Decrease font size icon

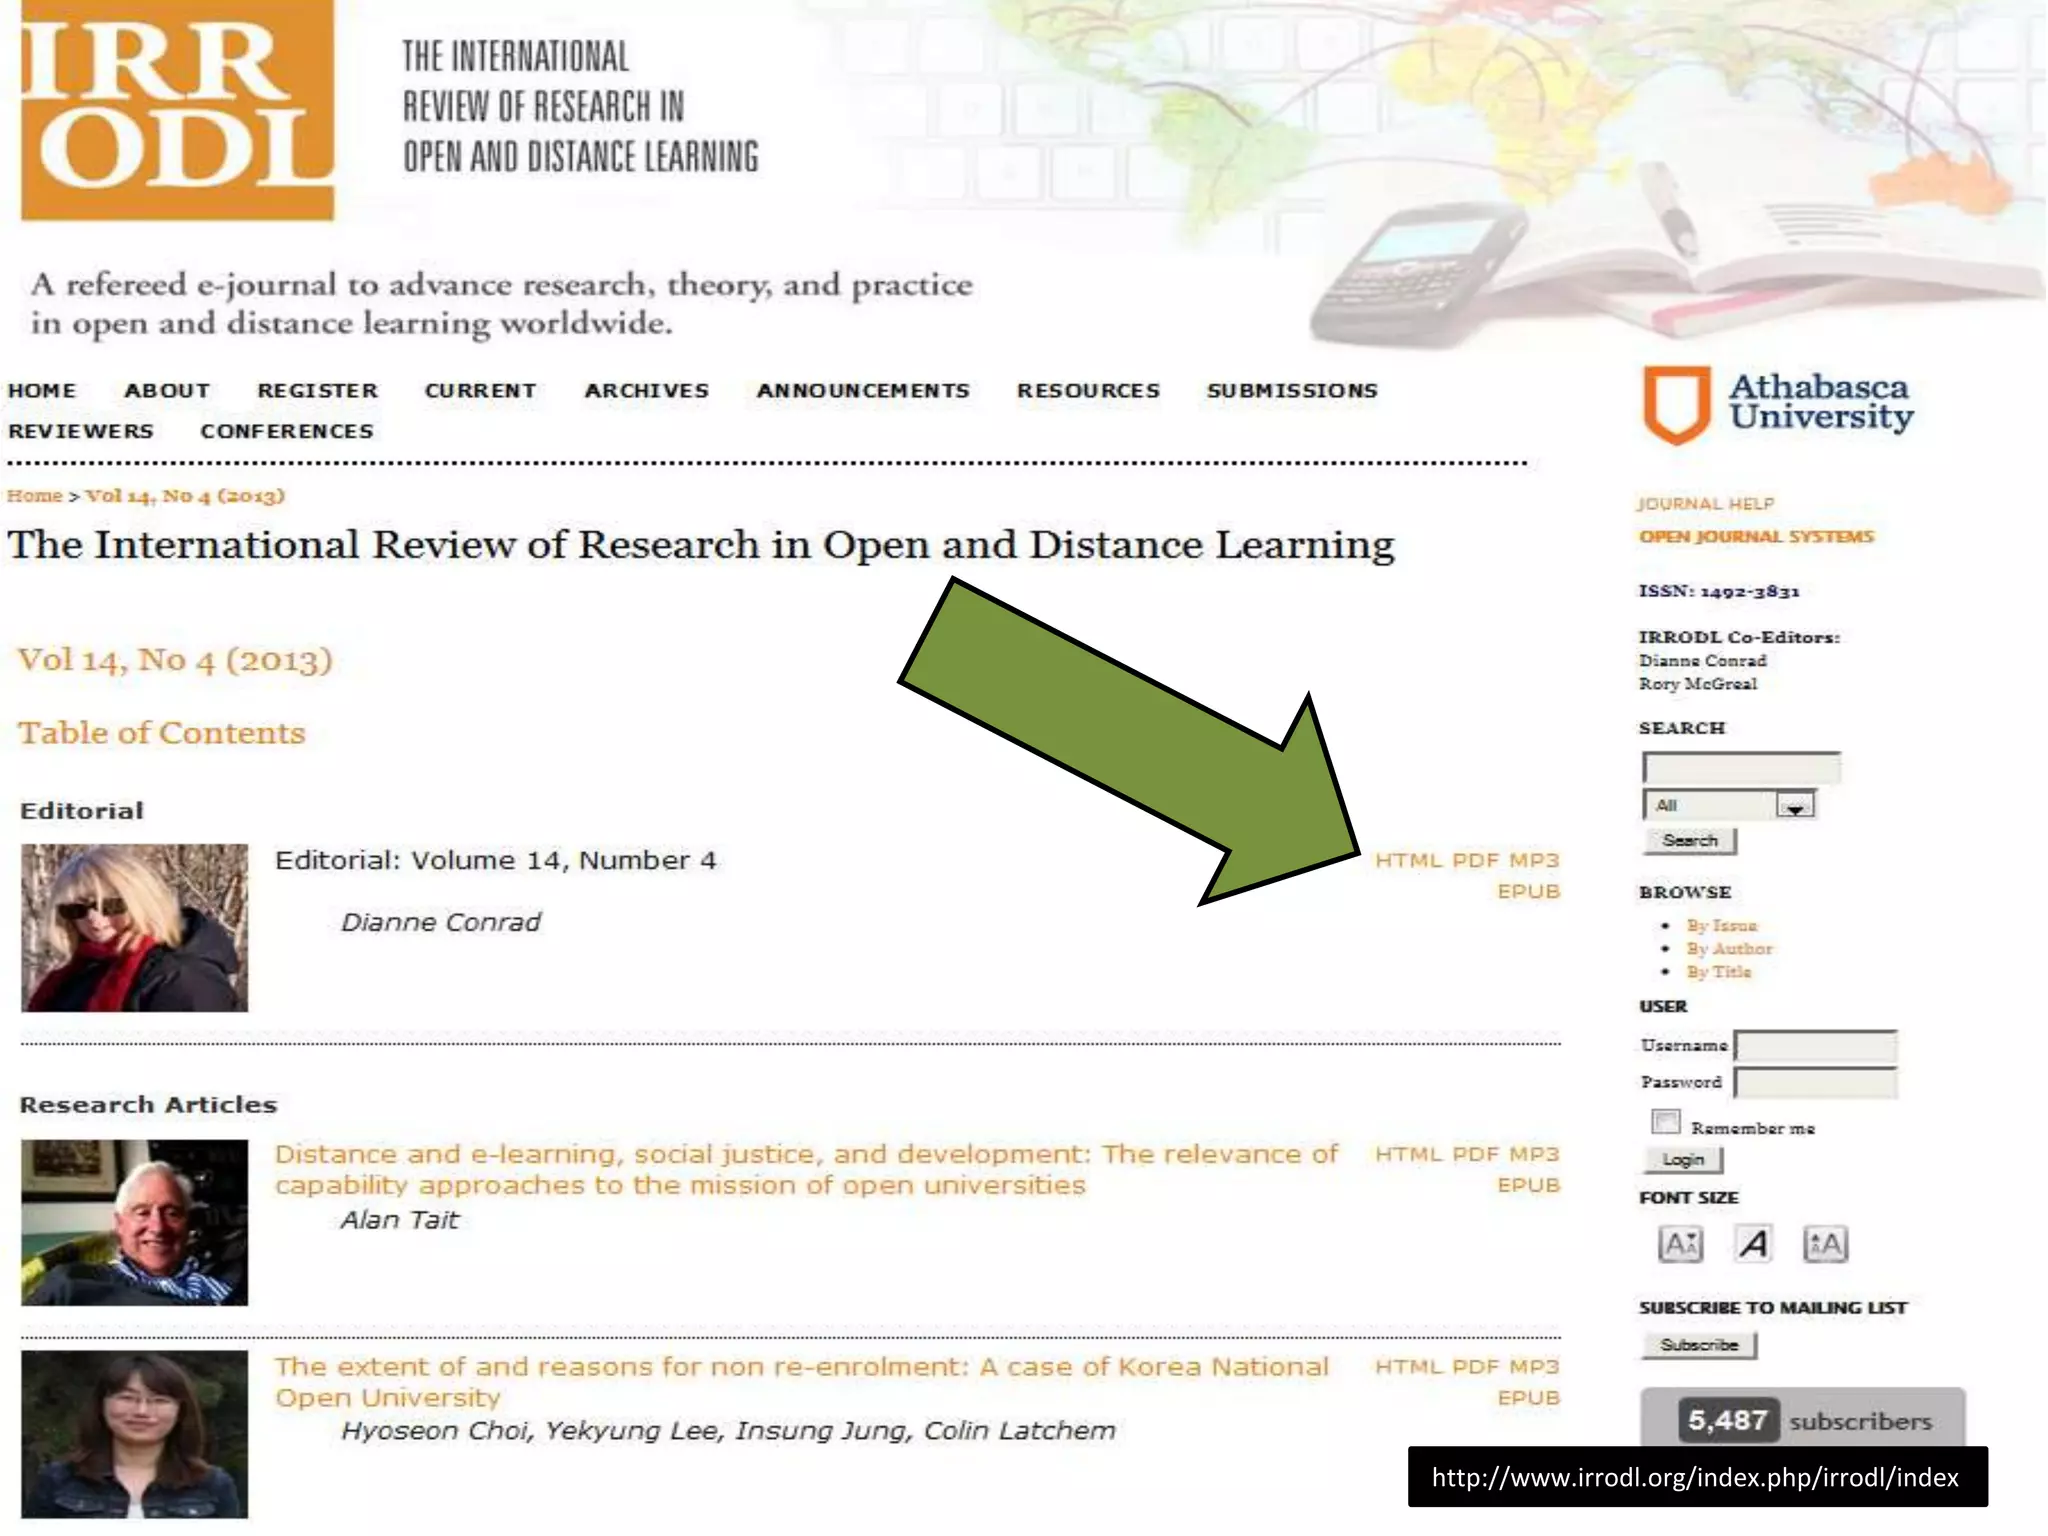click(x=1680, y=1245)
